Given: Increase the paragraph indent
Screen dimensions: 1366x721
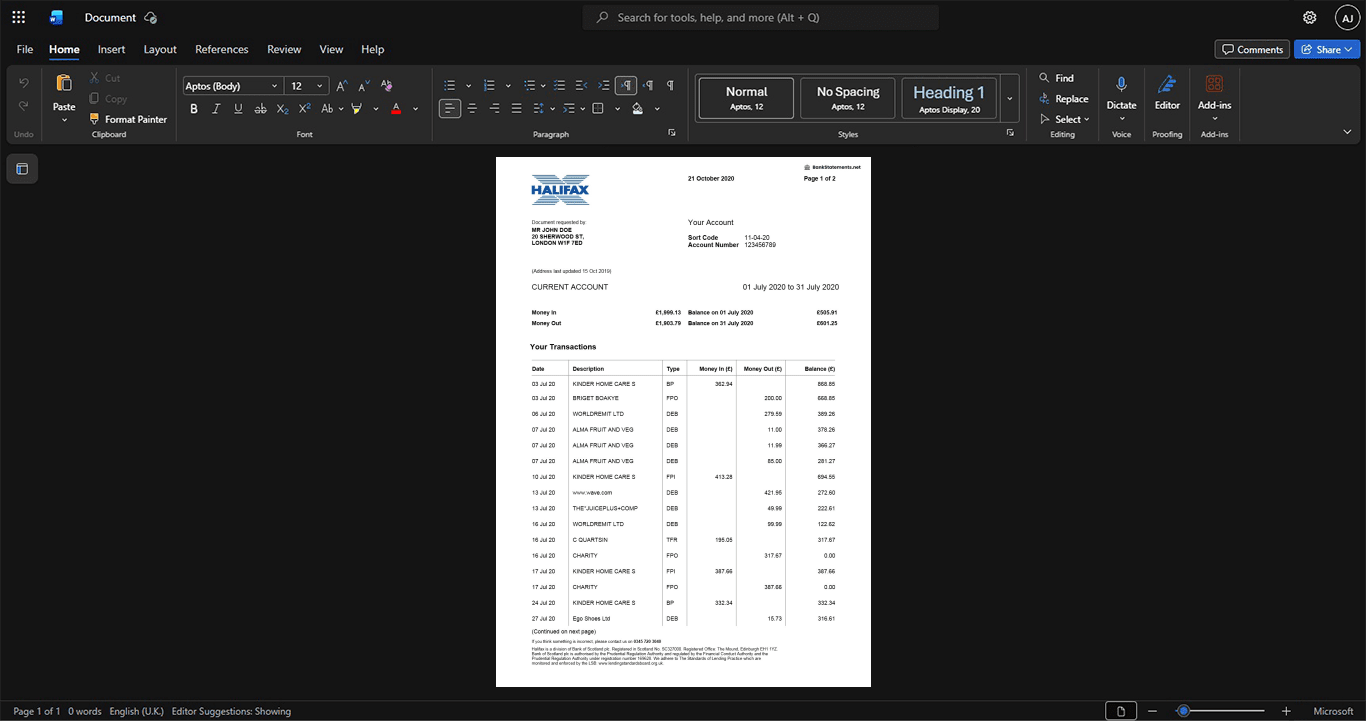Looking at the screenshot, I should click(604, 86).
